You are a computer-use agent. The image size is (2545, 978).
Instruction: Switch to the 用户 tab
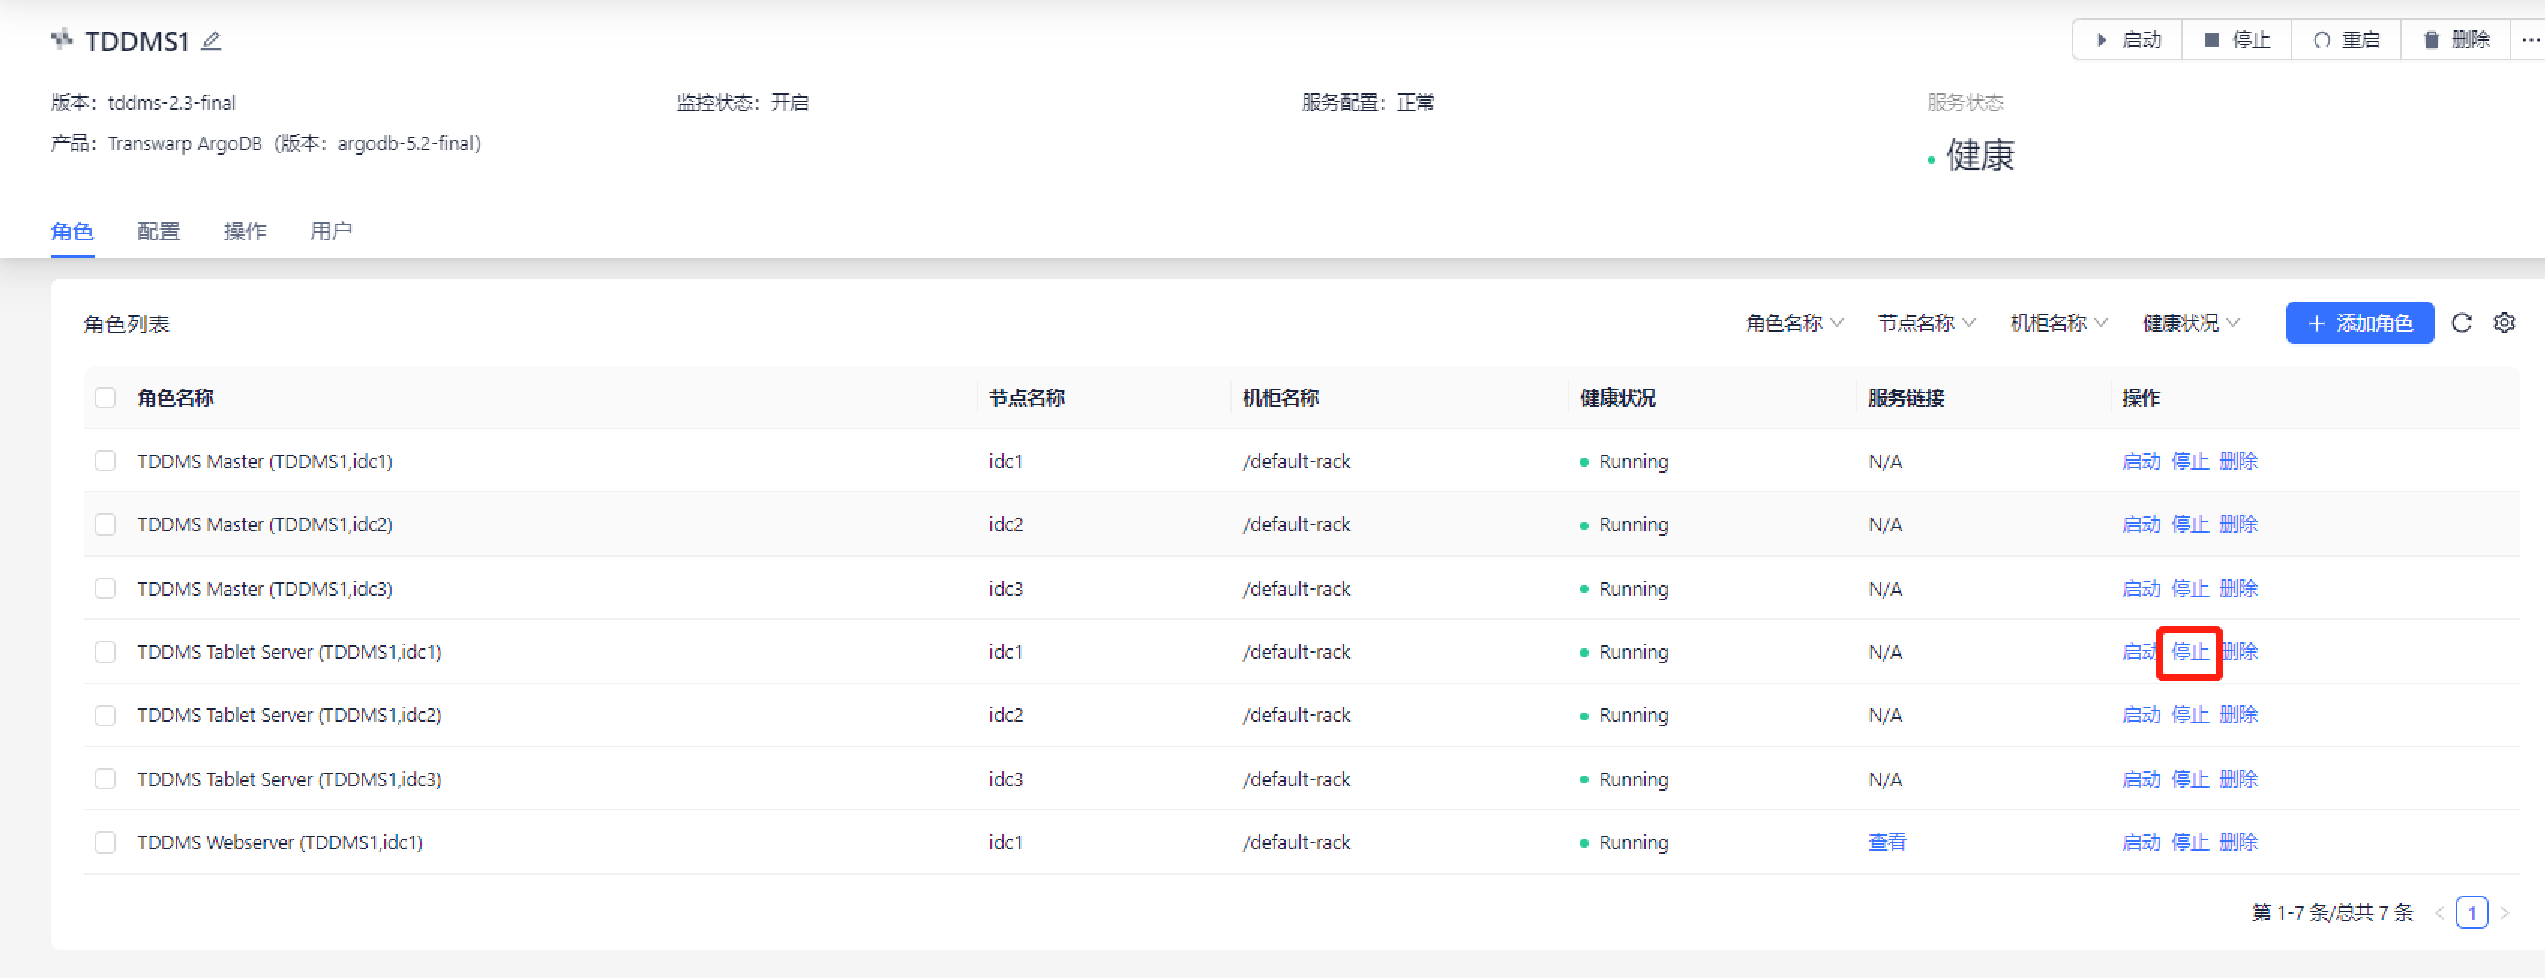pyautogui.click(x=331, y=231)
